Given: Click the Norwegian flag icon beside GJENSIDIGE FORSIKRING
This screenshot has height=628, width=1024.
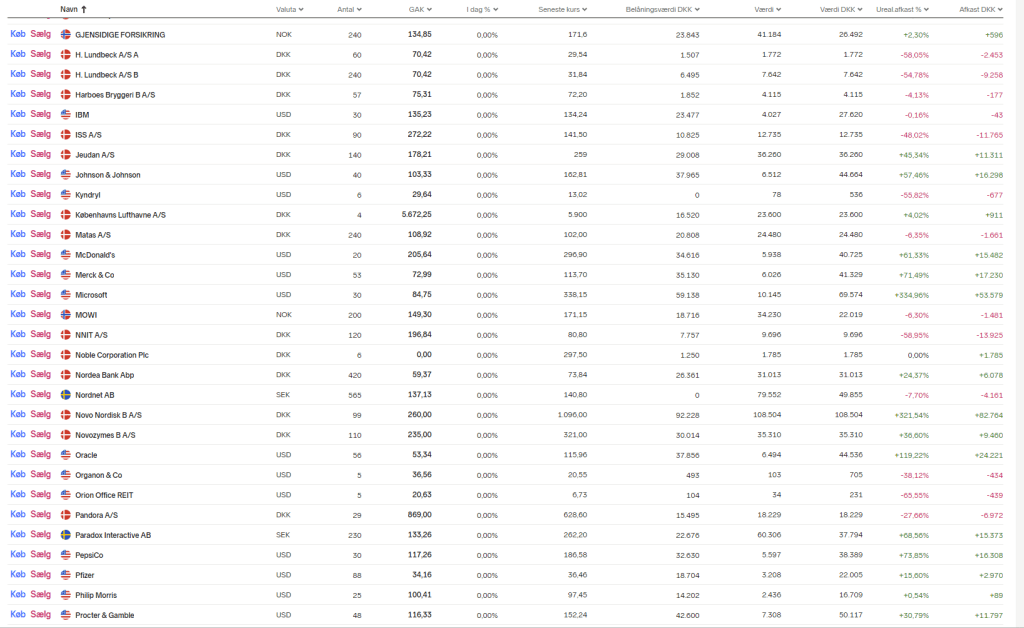Looking at the screenshot, I should coord(66,34).
